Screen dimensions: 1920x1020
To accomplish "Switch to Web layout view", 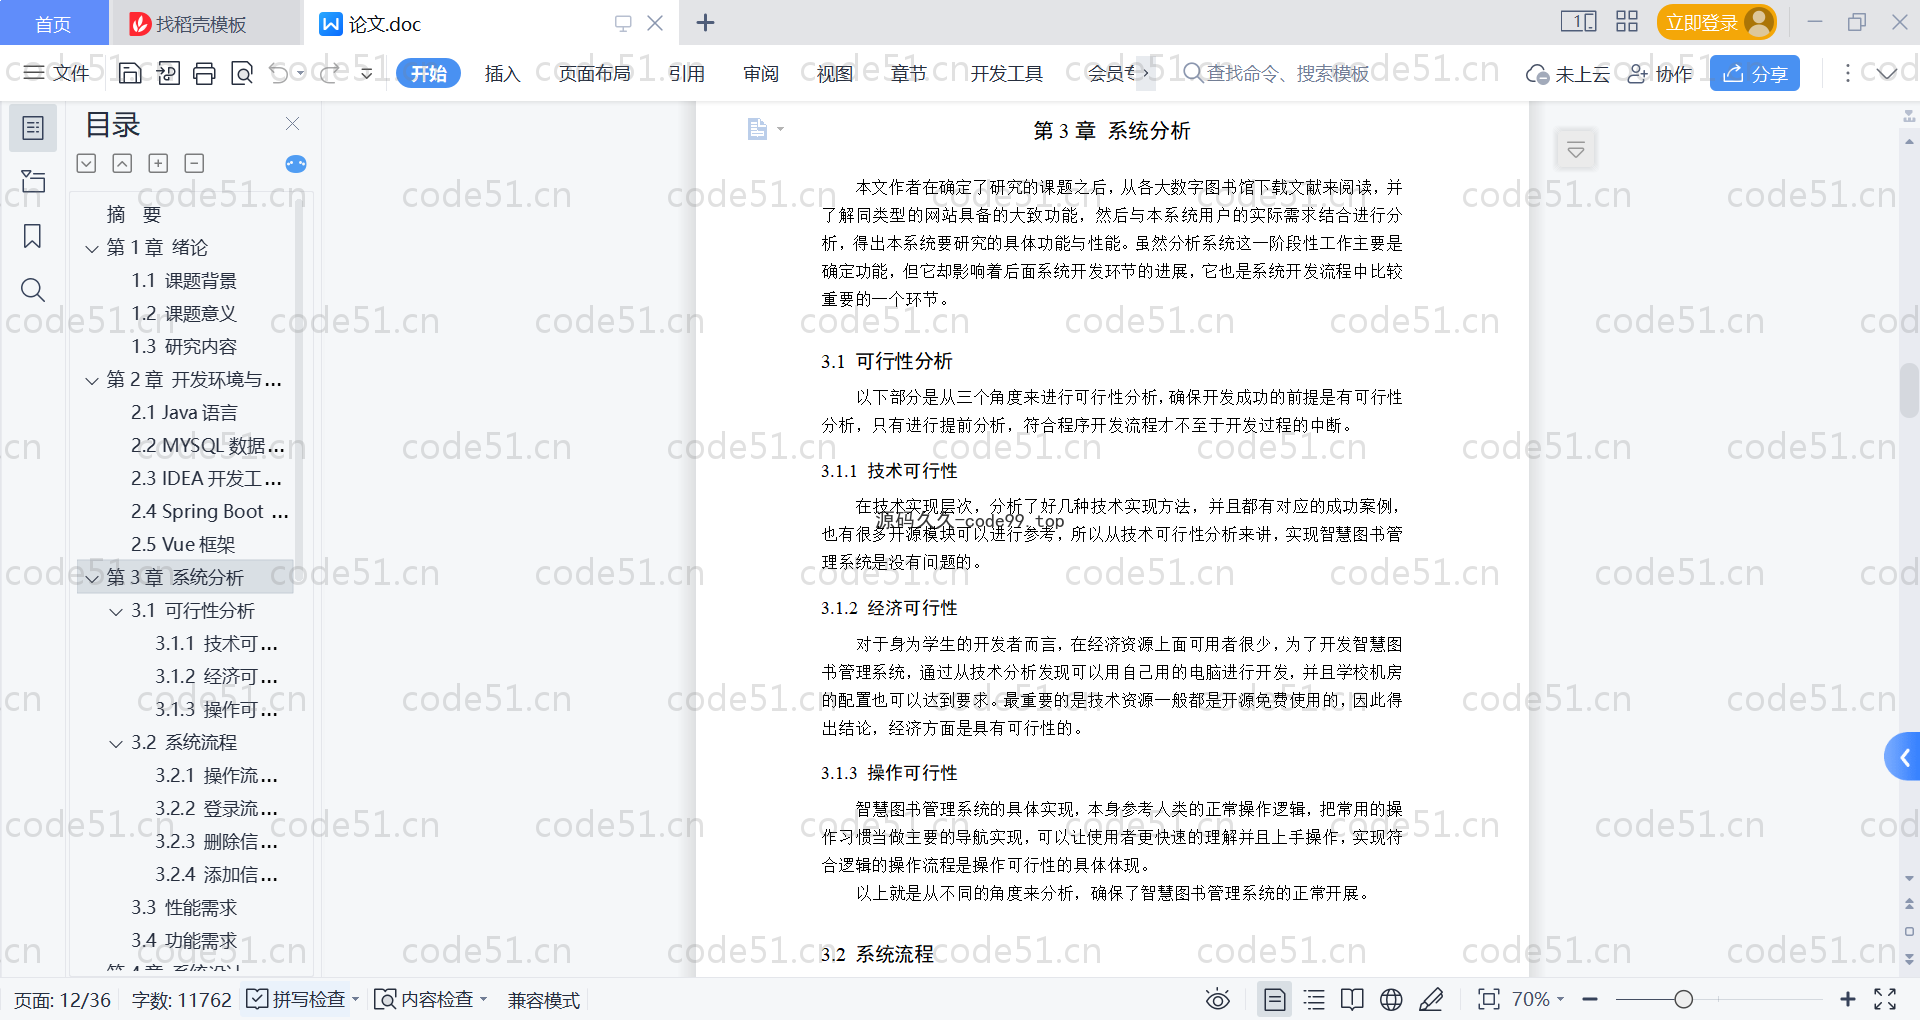I will 1391,999.
